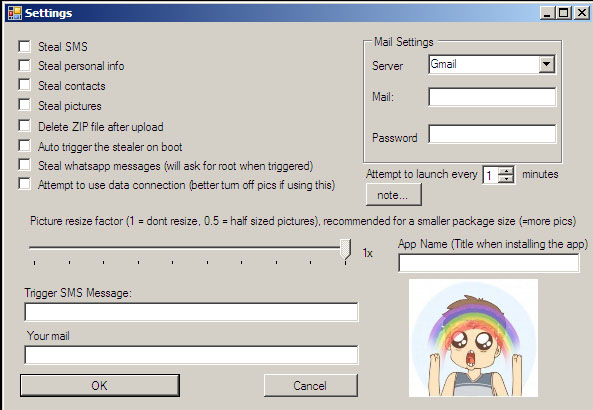Open the Server dropdown showing Gmail
Viewport: 593px width, 410px height.
coord(546,64)
